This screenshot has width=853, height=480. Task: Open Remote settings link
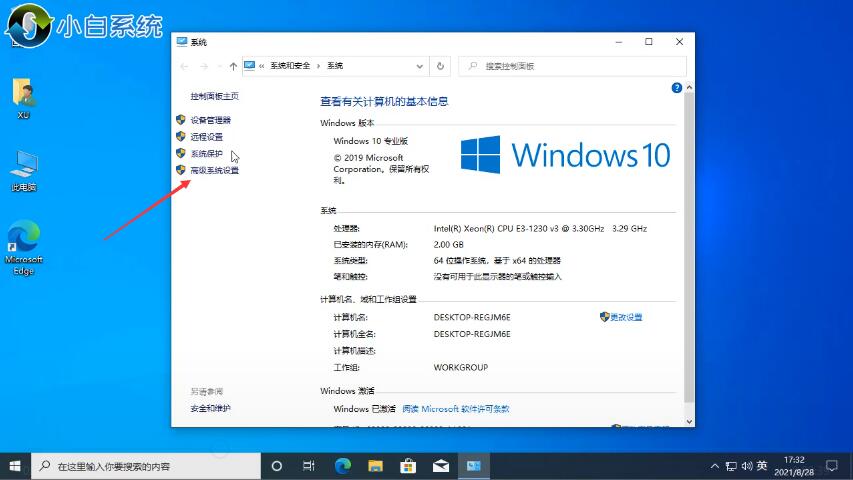click(206, 137)
